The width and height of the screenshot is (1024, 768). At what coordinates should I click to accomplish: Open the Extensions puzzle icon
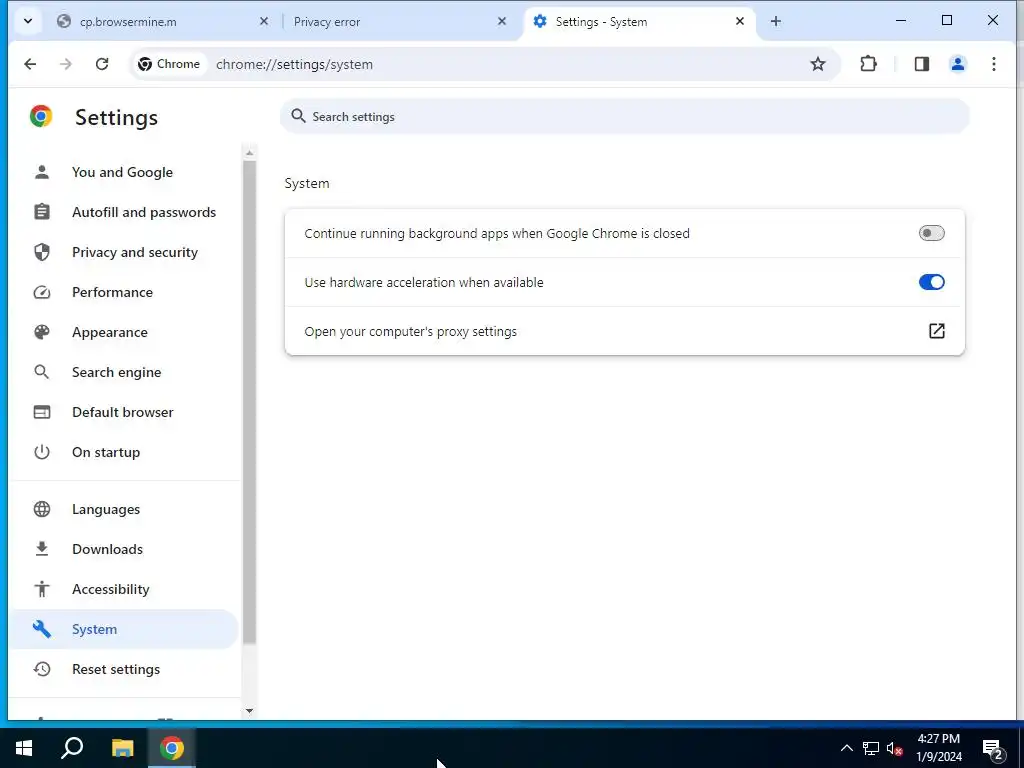(x=868, y=64)
